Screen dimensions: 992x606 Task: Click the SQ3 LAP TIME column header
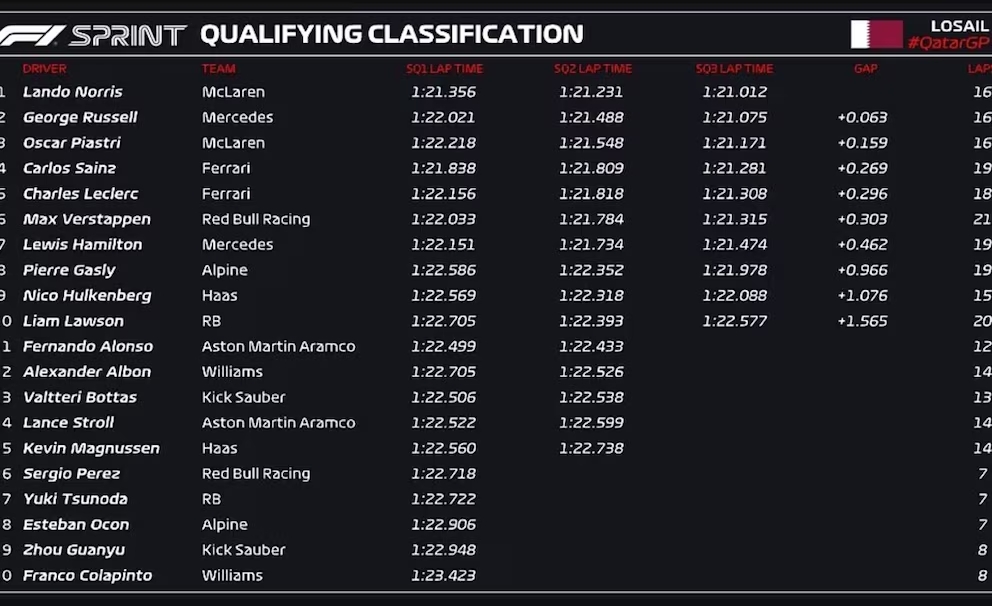click(735, 68)
